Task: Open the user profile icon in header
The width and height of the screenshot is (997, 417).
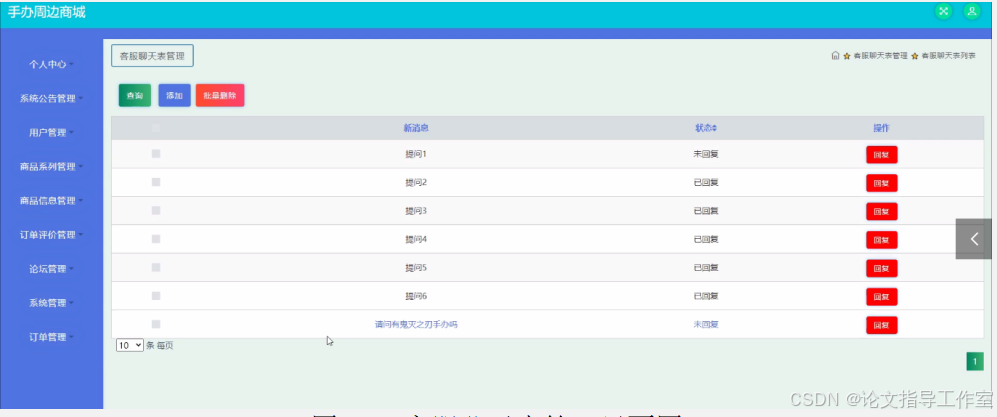Action: pyautogui.click(x=972, y=11)
